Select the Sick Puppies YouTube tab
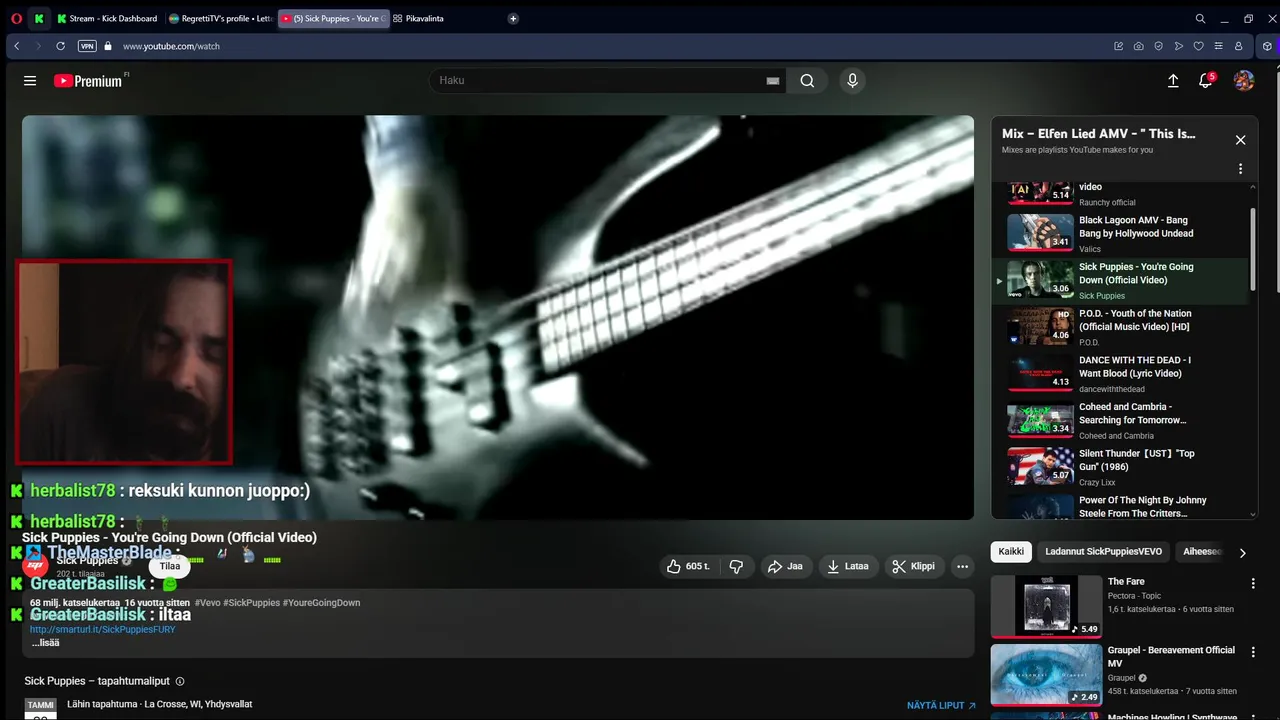This screenshot has height=720, width=1280. tap(332, 18)
